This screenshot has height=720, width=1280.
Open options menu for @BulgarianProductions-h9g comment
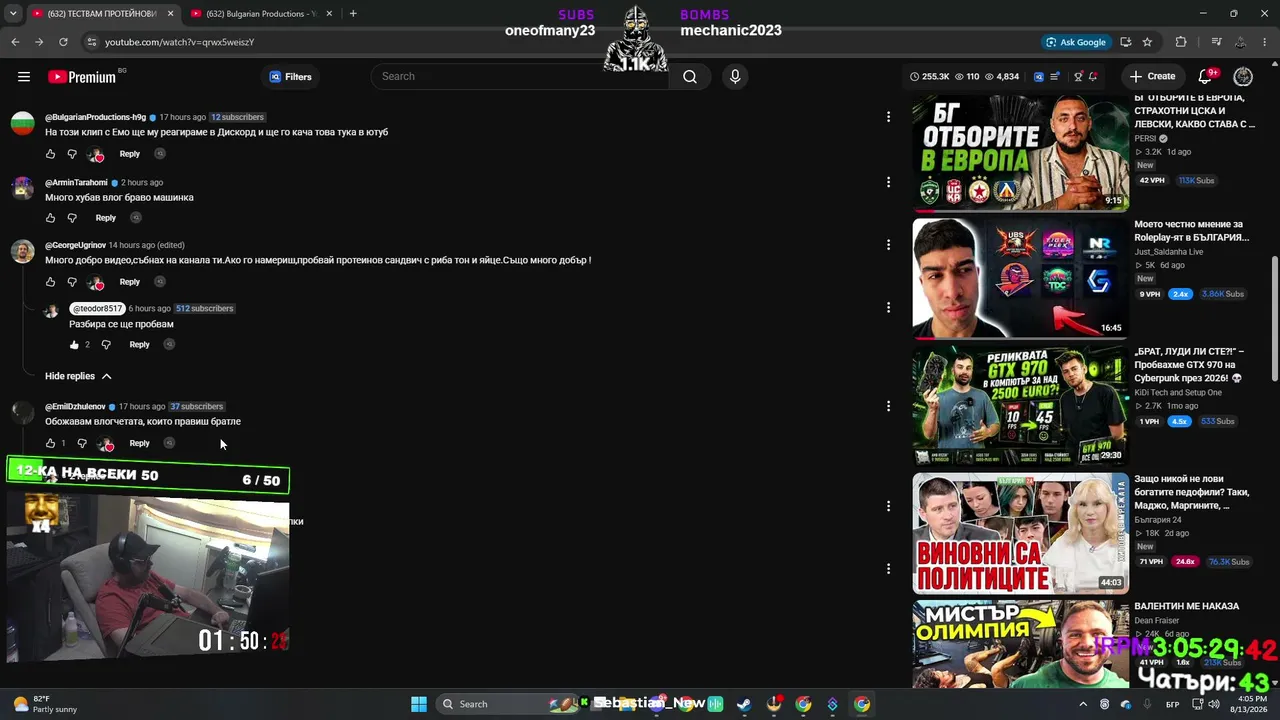pyautogui.click(x=888, y=117)
